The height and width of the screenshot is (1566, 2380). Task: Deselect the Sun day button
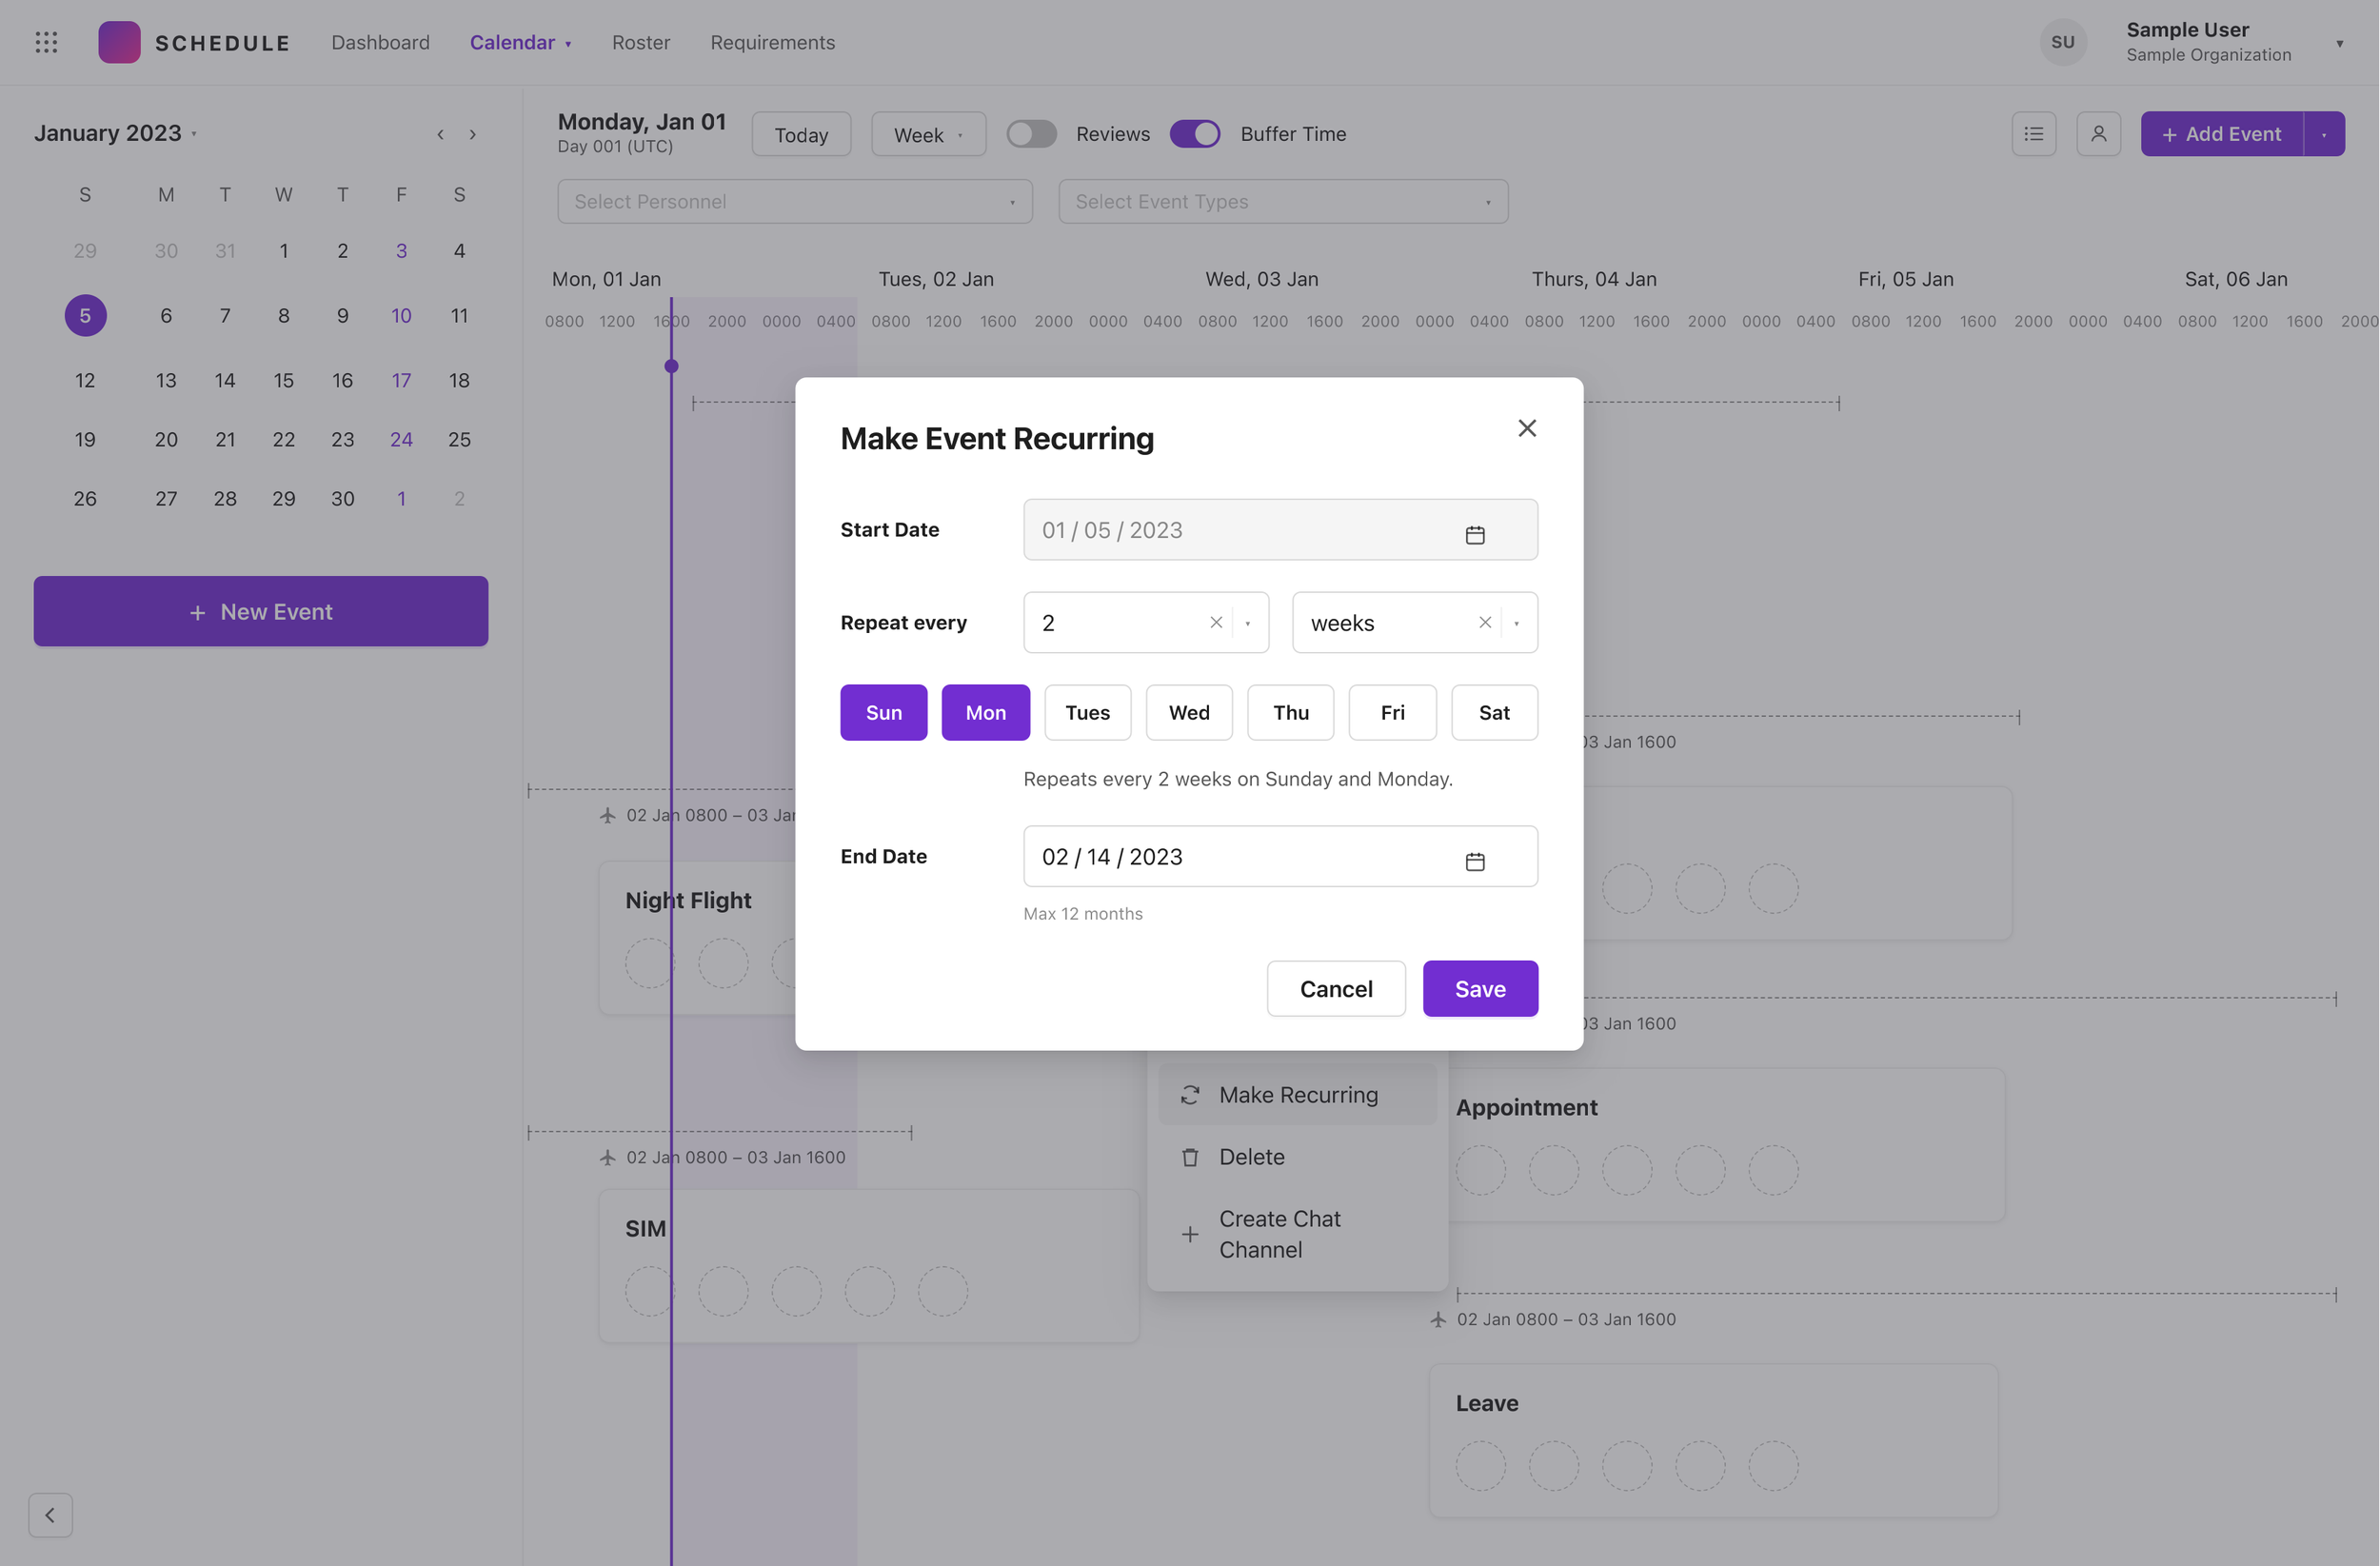click(x=883, y=712)
